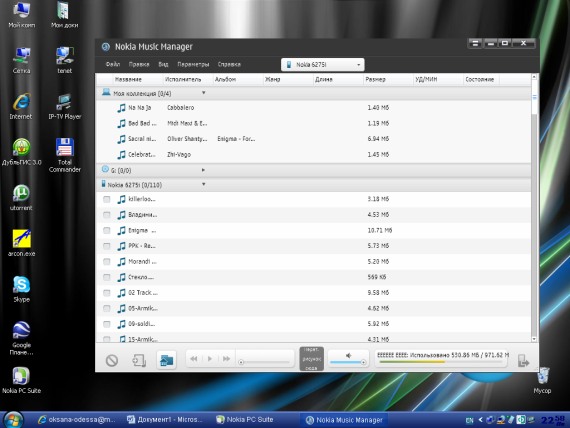Switch to Документ1 Microsoft Word taskbar button
The image size is (570, 428).
165,420
